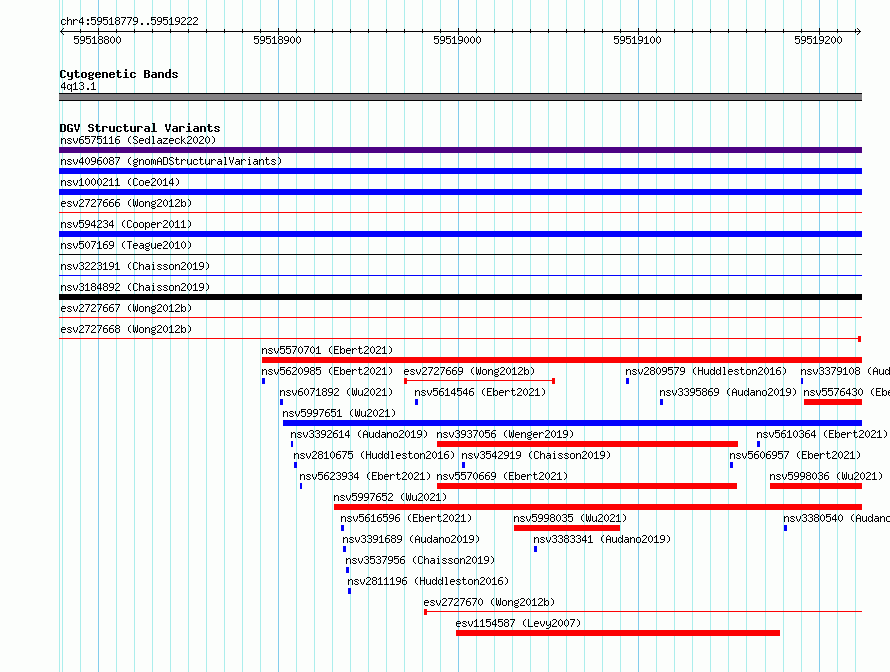
Task: Open the nsv5998036 (Wu2021) label
Action: click(x=826, y=476)
